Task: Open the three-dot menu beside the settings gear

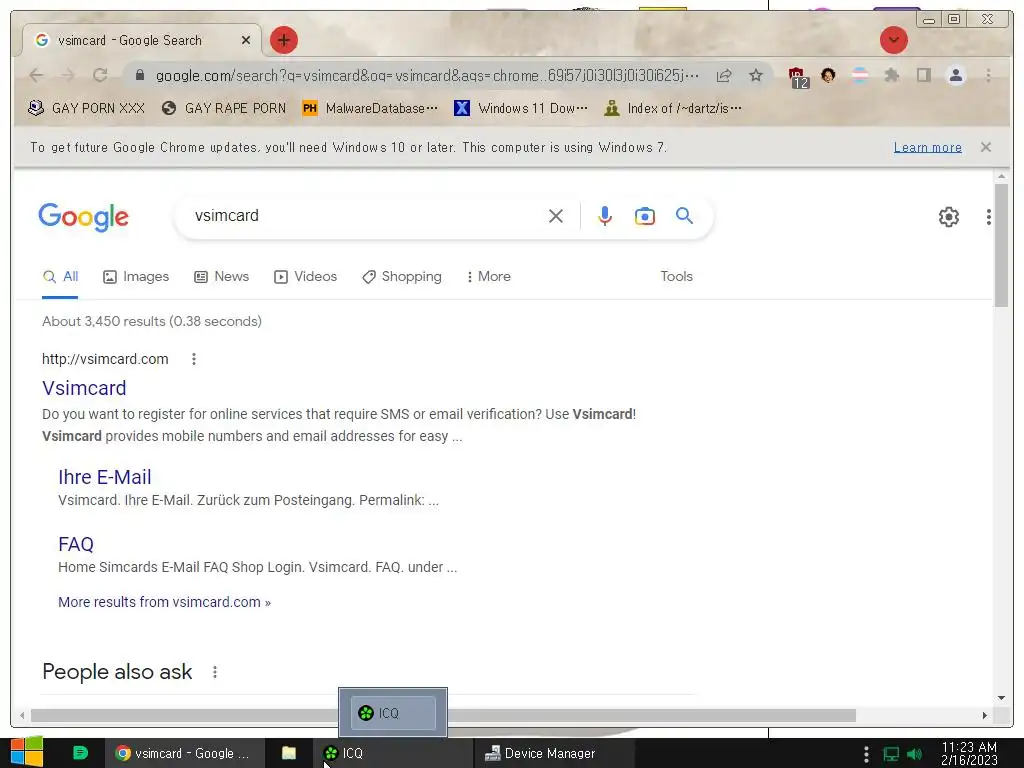Action: [x=989, y=217]
